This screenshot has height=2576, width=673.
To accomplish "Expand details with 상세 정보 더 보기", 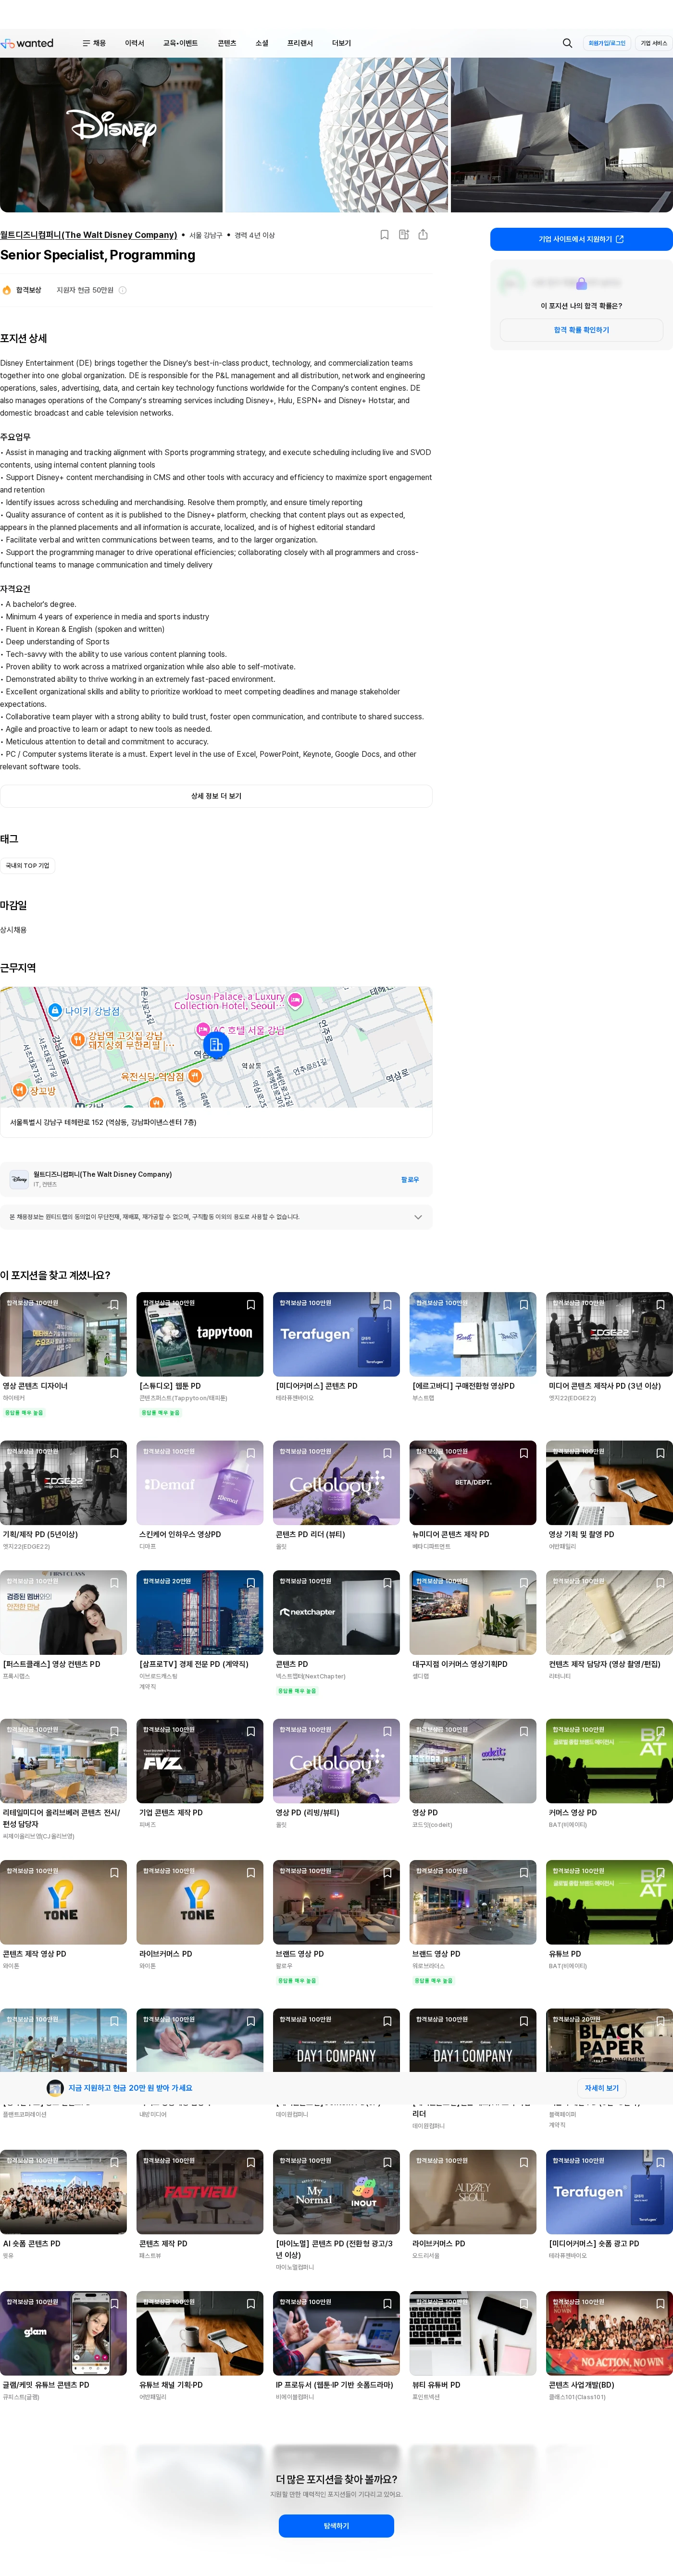I will pyautogui.click(x=216, y=796).
